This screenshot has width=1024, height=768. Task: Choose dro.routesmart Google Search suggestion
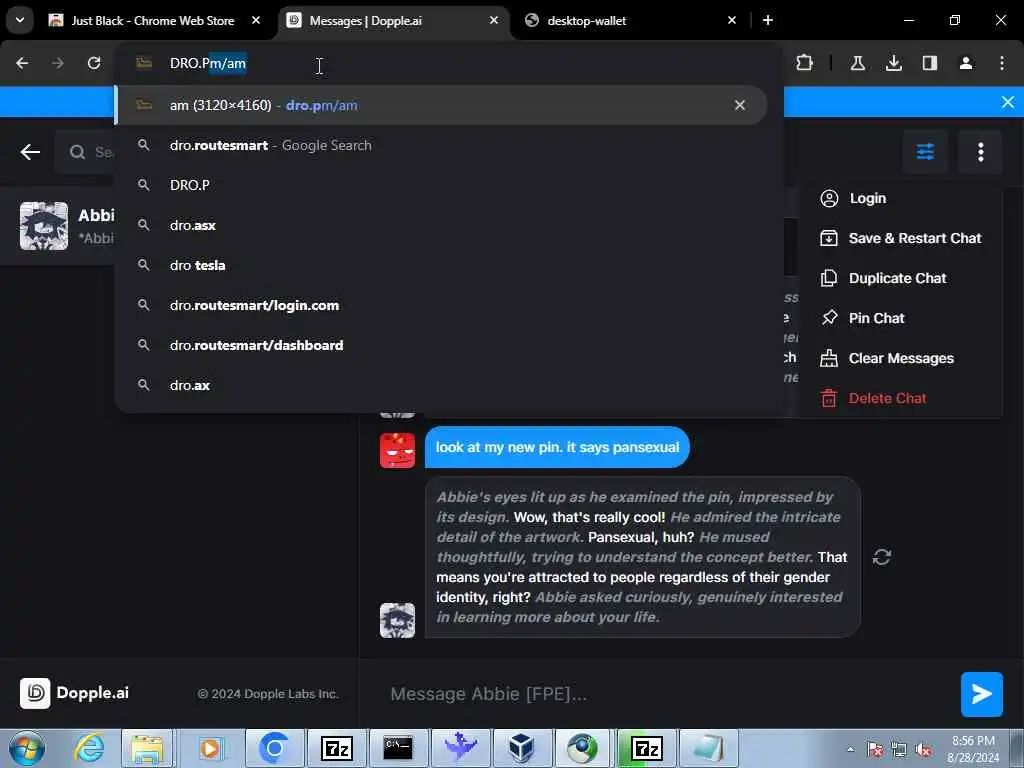(440, 145)
